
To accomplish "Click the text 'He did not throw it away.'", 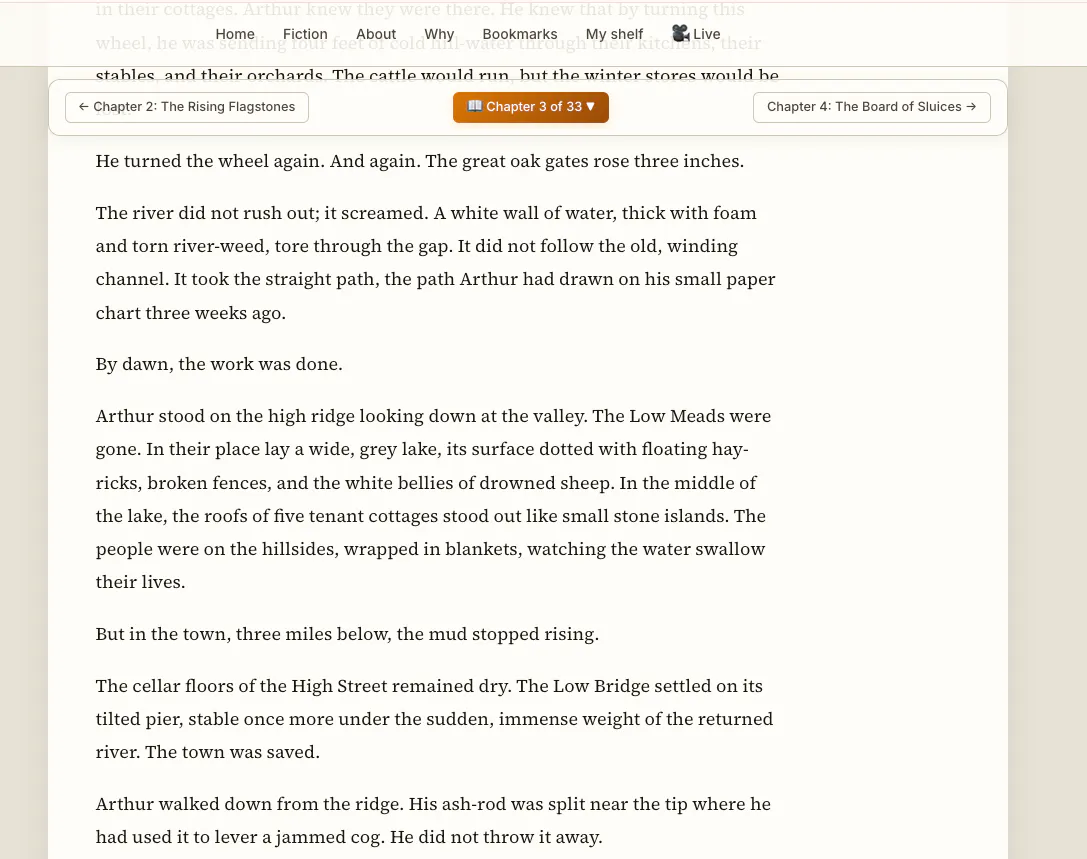I will [x=496, y=837].
